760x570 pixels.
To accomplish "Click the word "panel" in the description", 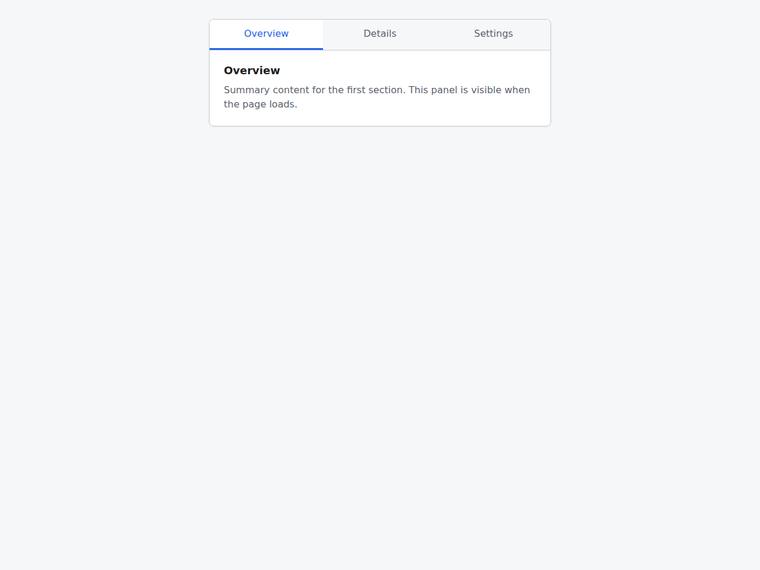I will 444,90.
